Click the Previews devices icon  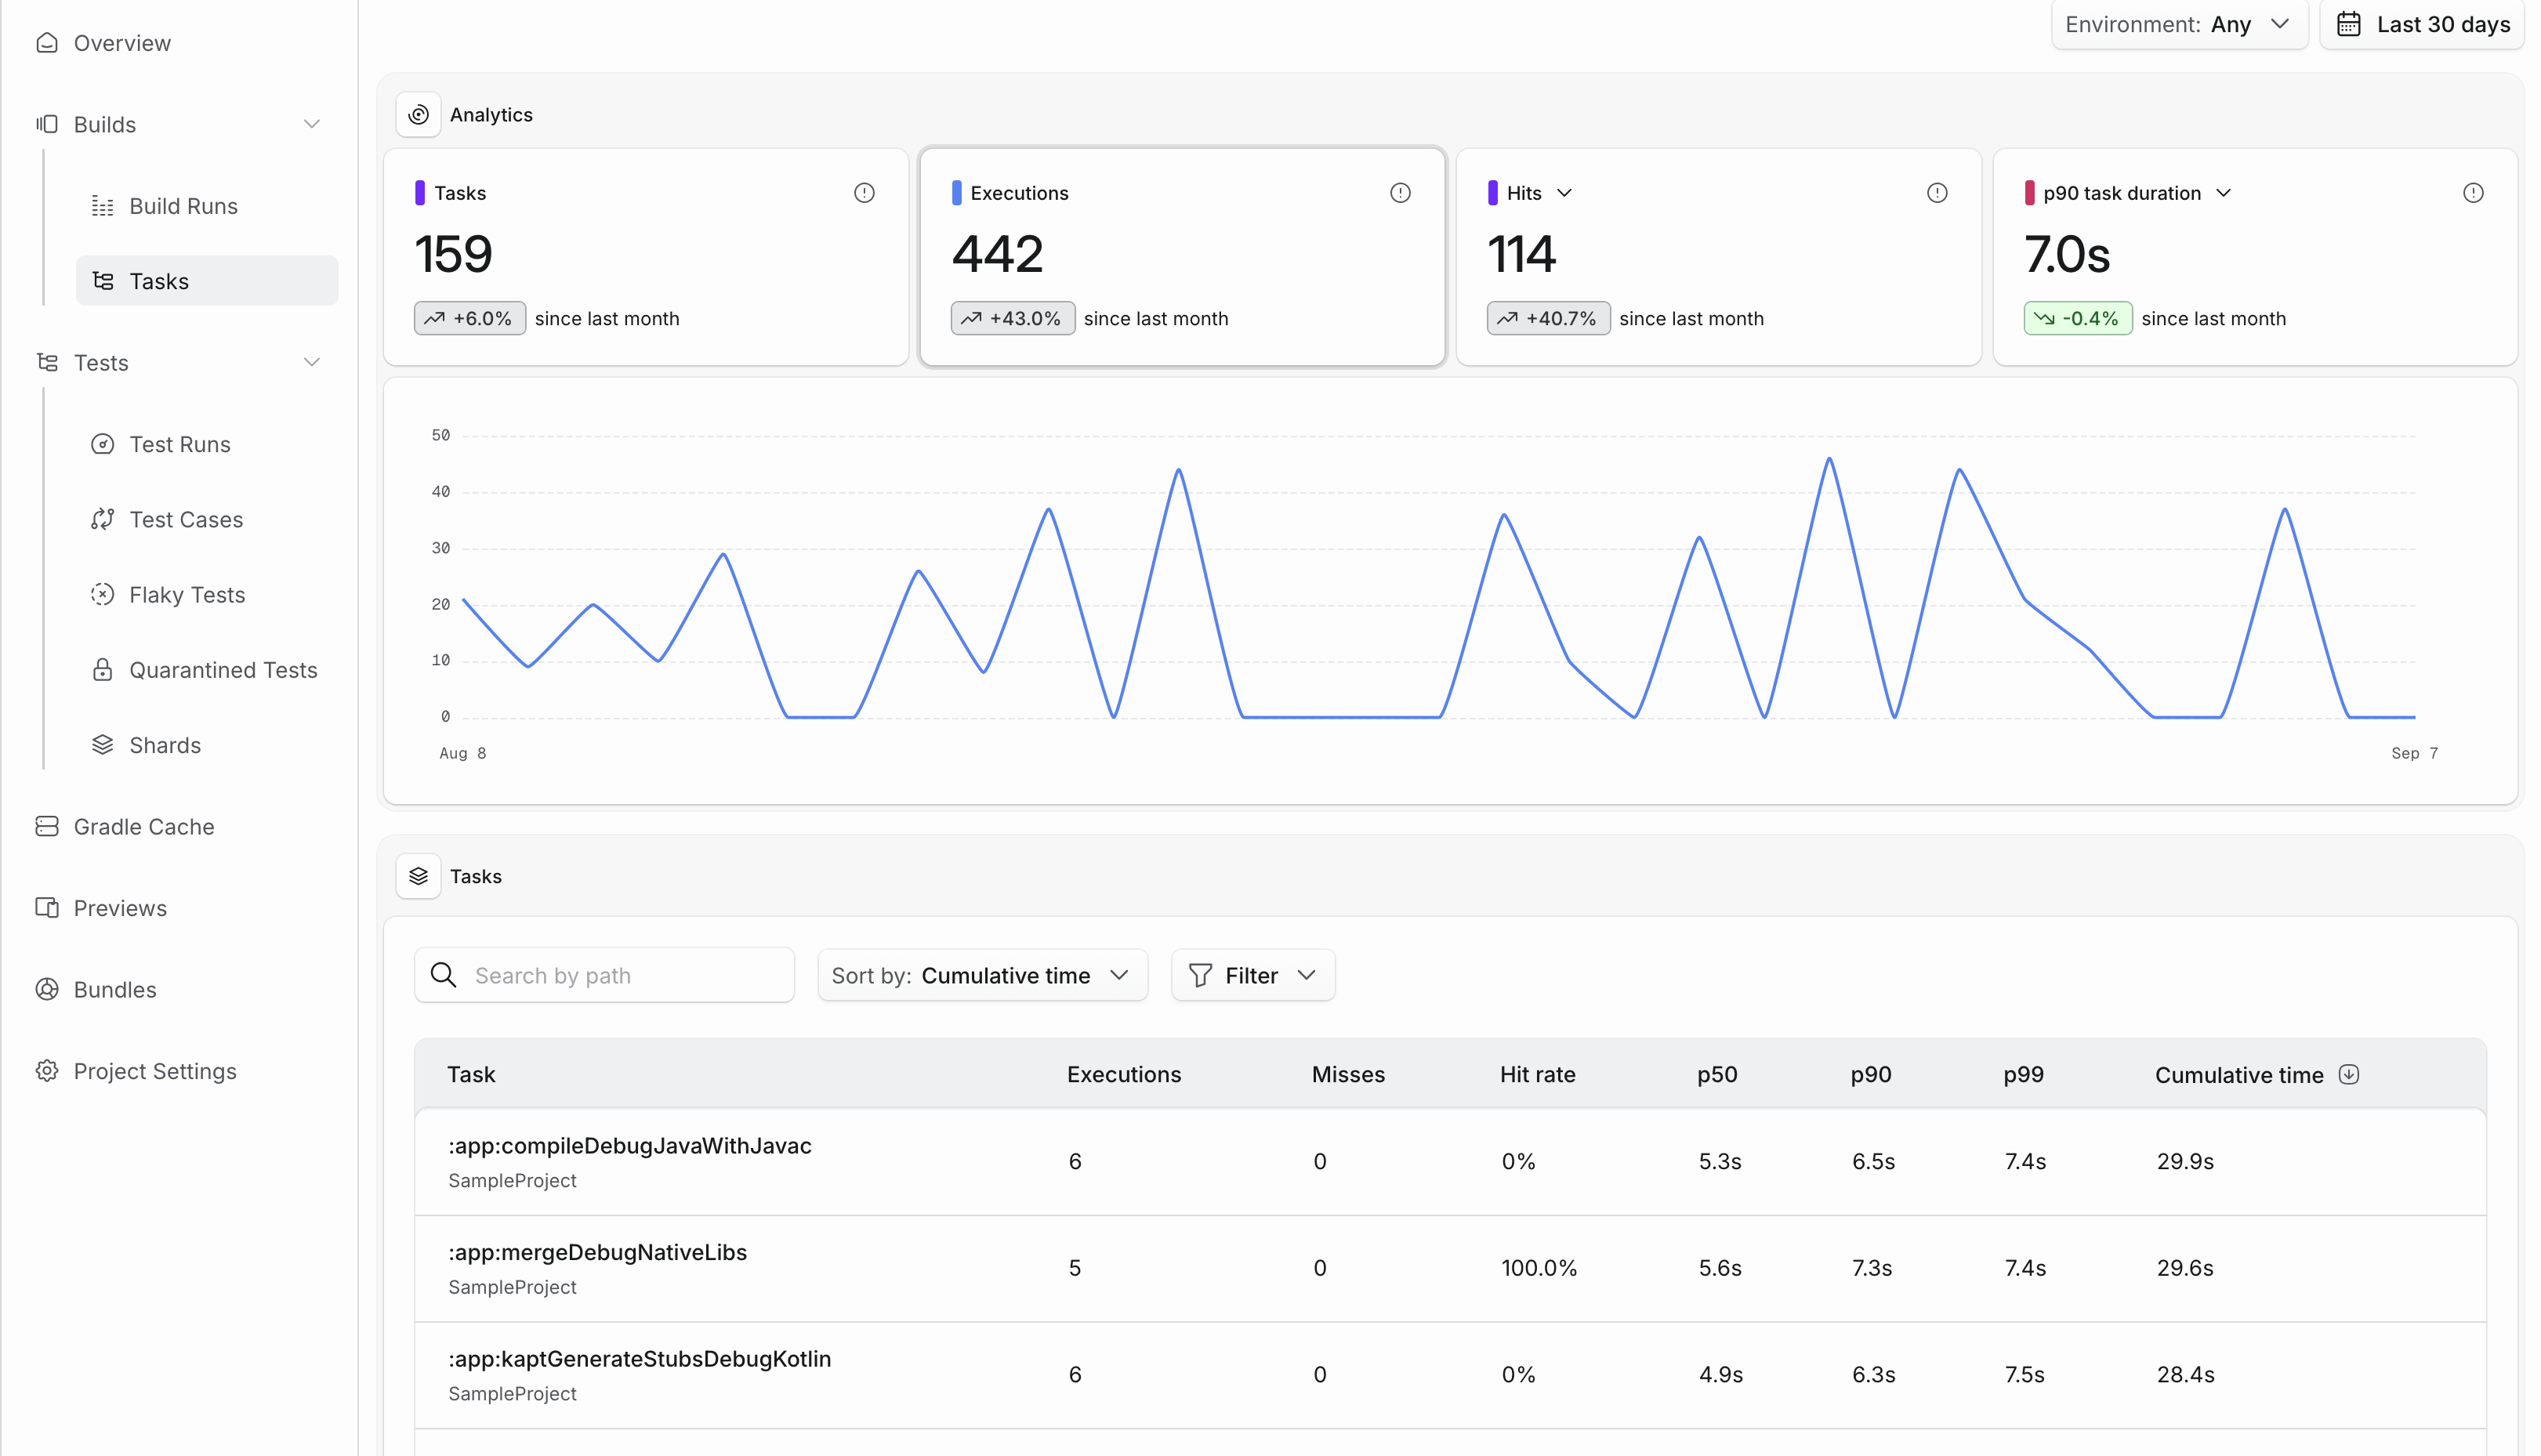point(47,908)
